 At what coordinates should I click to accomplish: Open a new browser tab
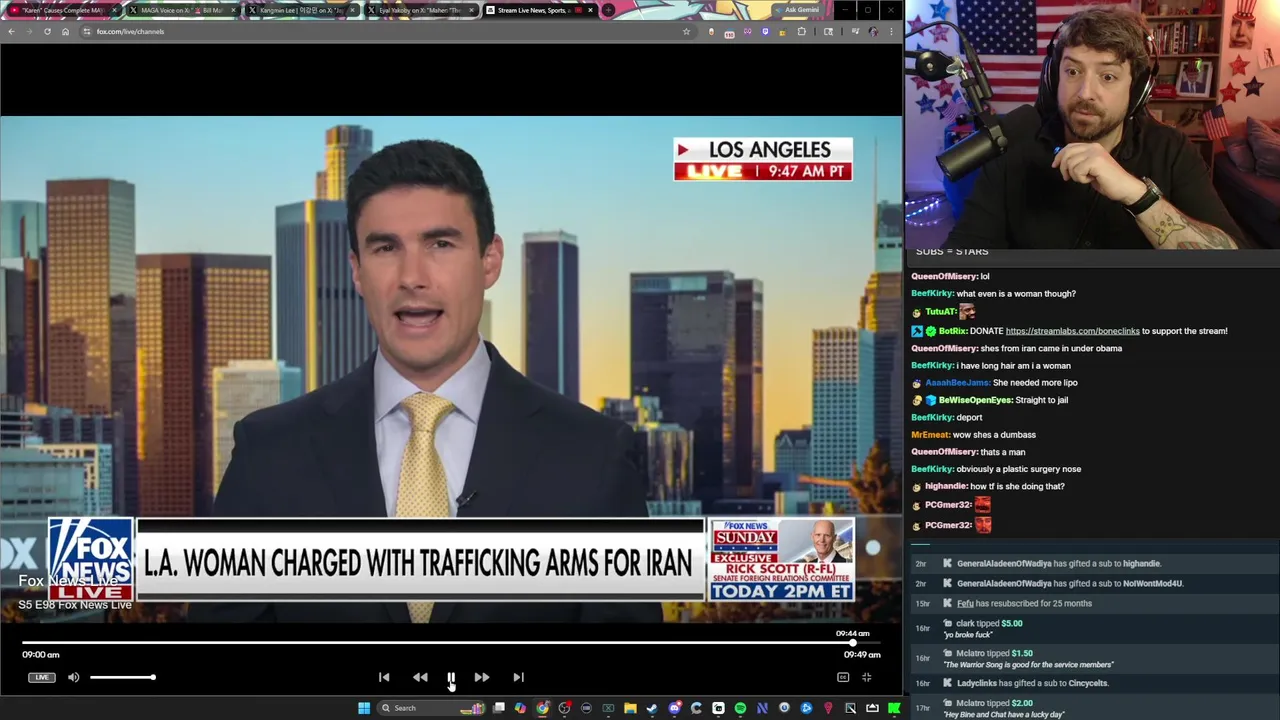(x=608, y=10)
